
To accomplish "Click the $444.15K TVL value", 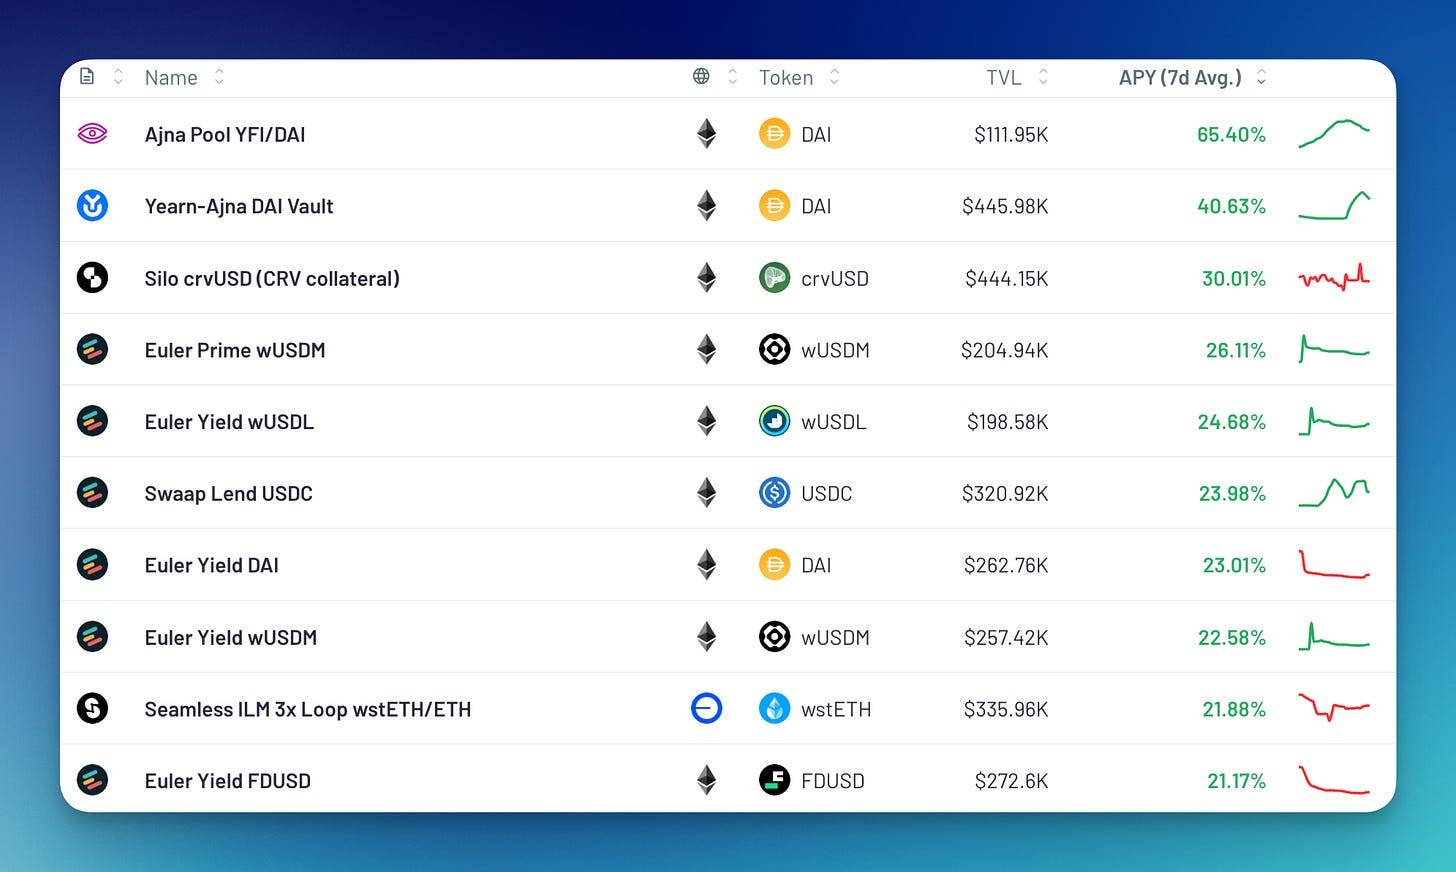I will point(1006,278).
